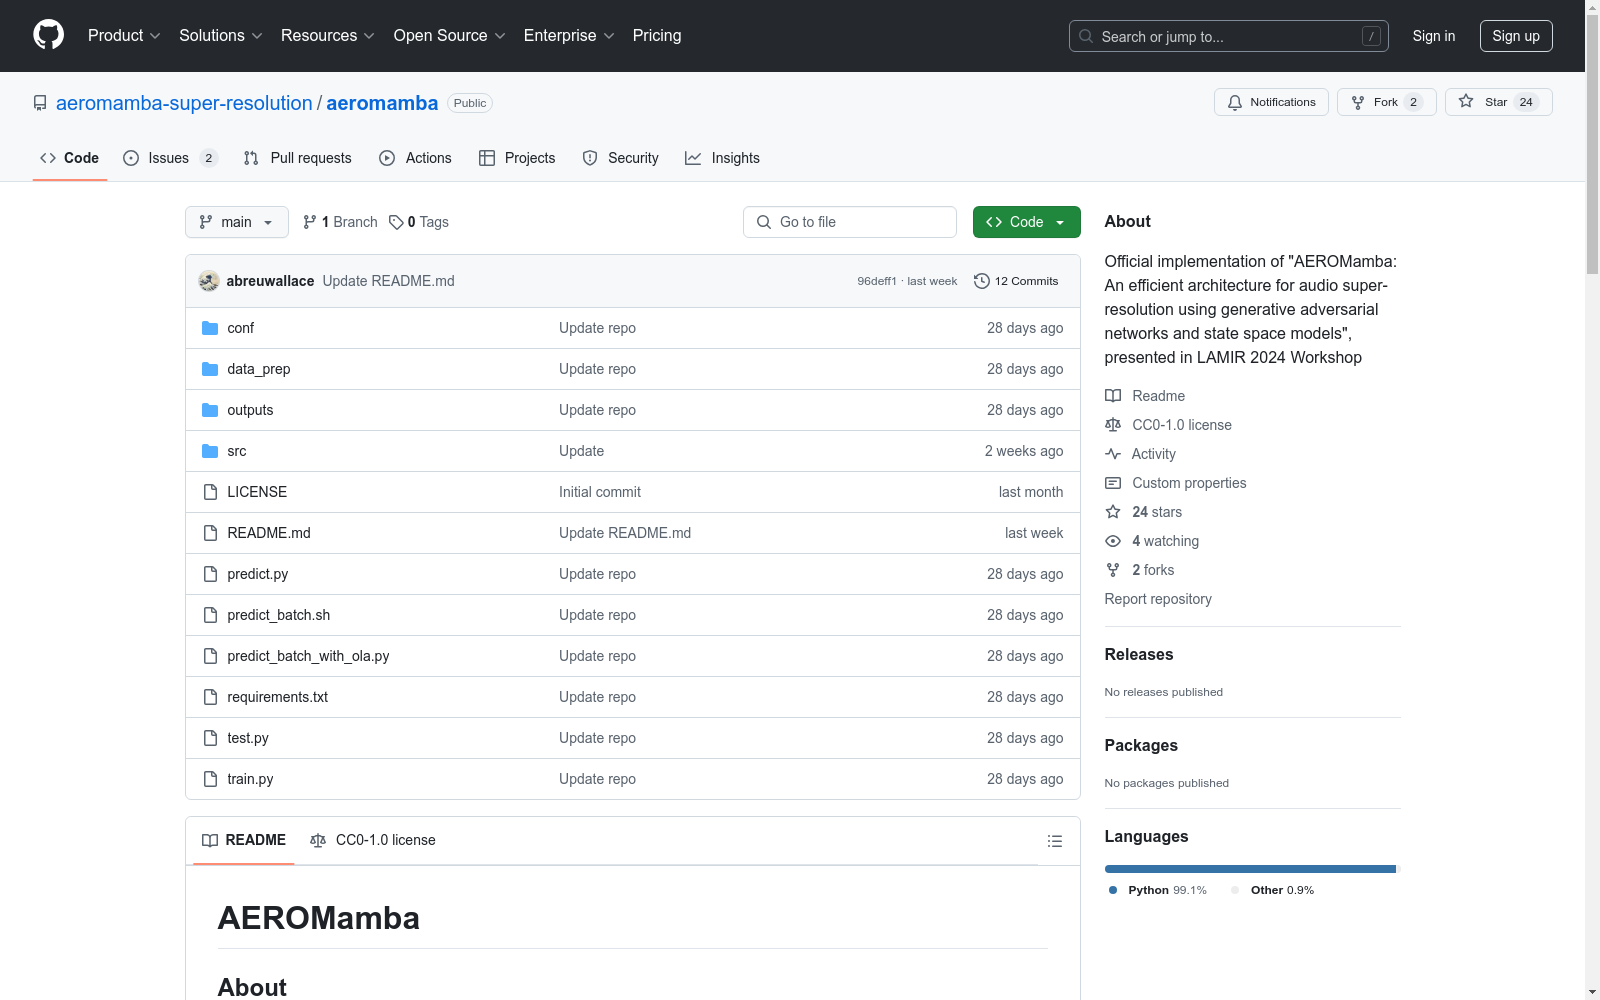Open the main branch selector dropdown
The image size is (1600, 1000).
tap(237, 222)
